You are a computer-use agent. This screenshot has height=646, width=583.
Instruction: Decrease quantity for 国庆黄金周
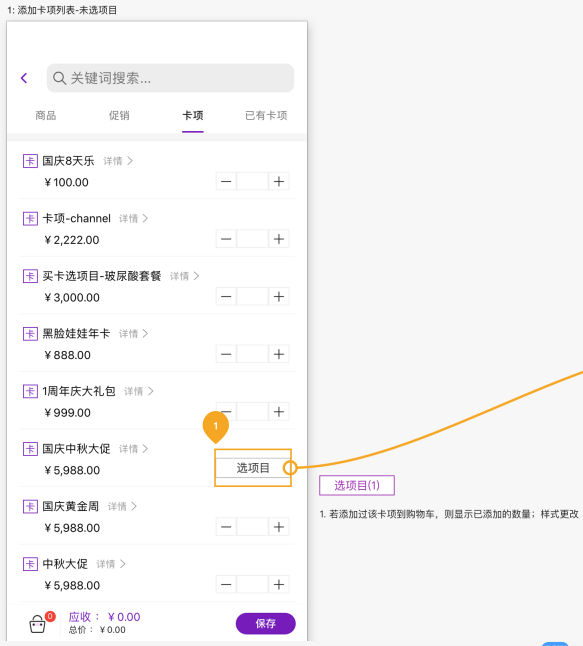click(x=226, y=527)
